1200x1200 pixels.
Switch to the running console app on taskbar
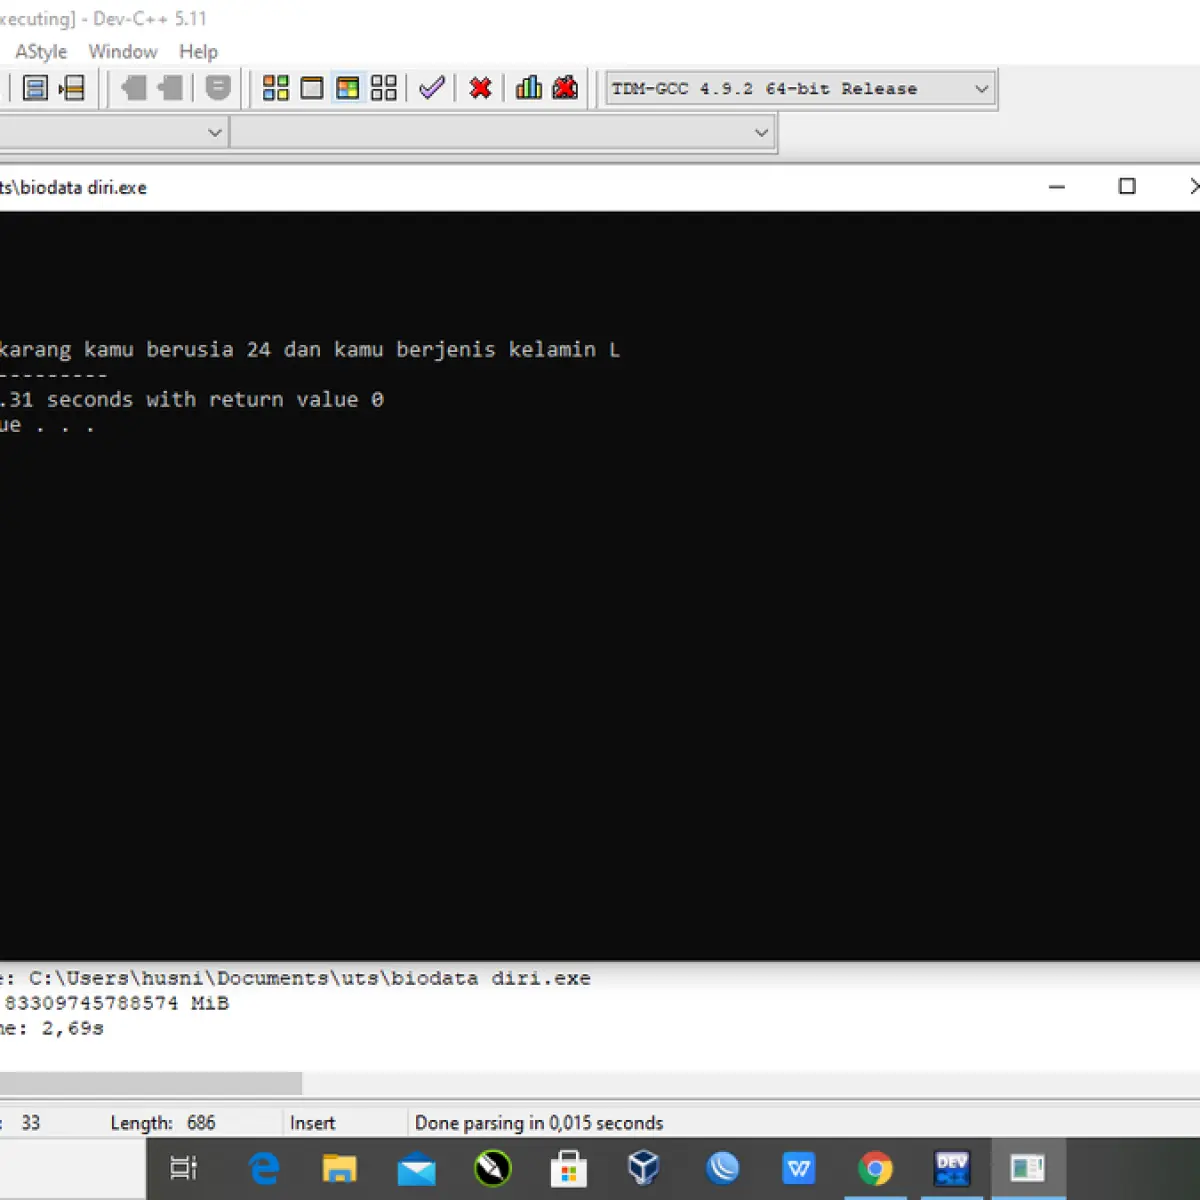tap(1028, 1168)
